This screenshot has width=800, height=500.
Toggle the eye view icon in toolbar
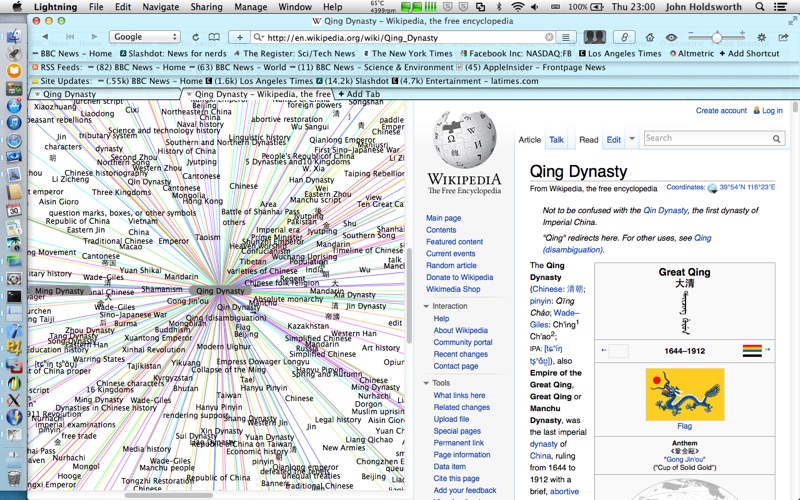671,37
